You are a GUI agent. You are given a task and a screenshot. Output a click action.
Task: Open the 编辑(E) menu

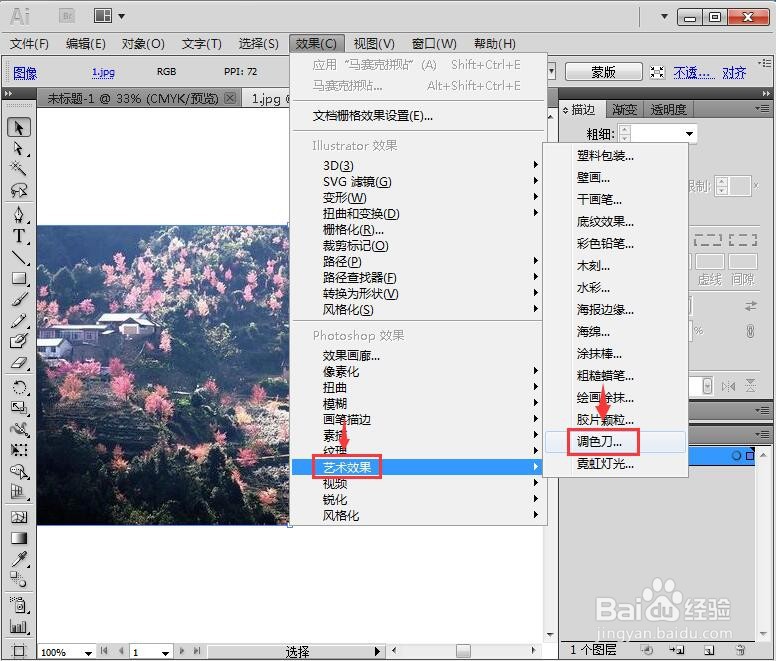coord(86,44)
